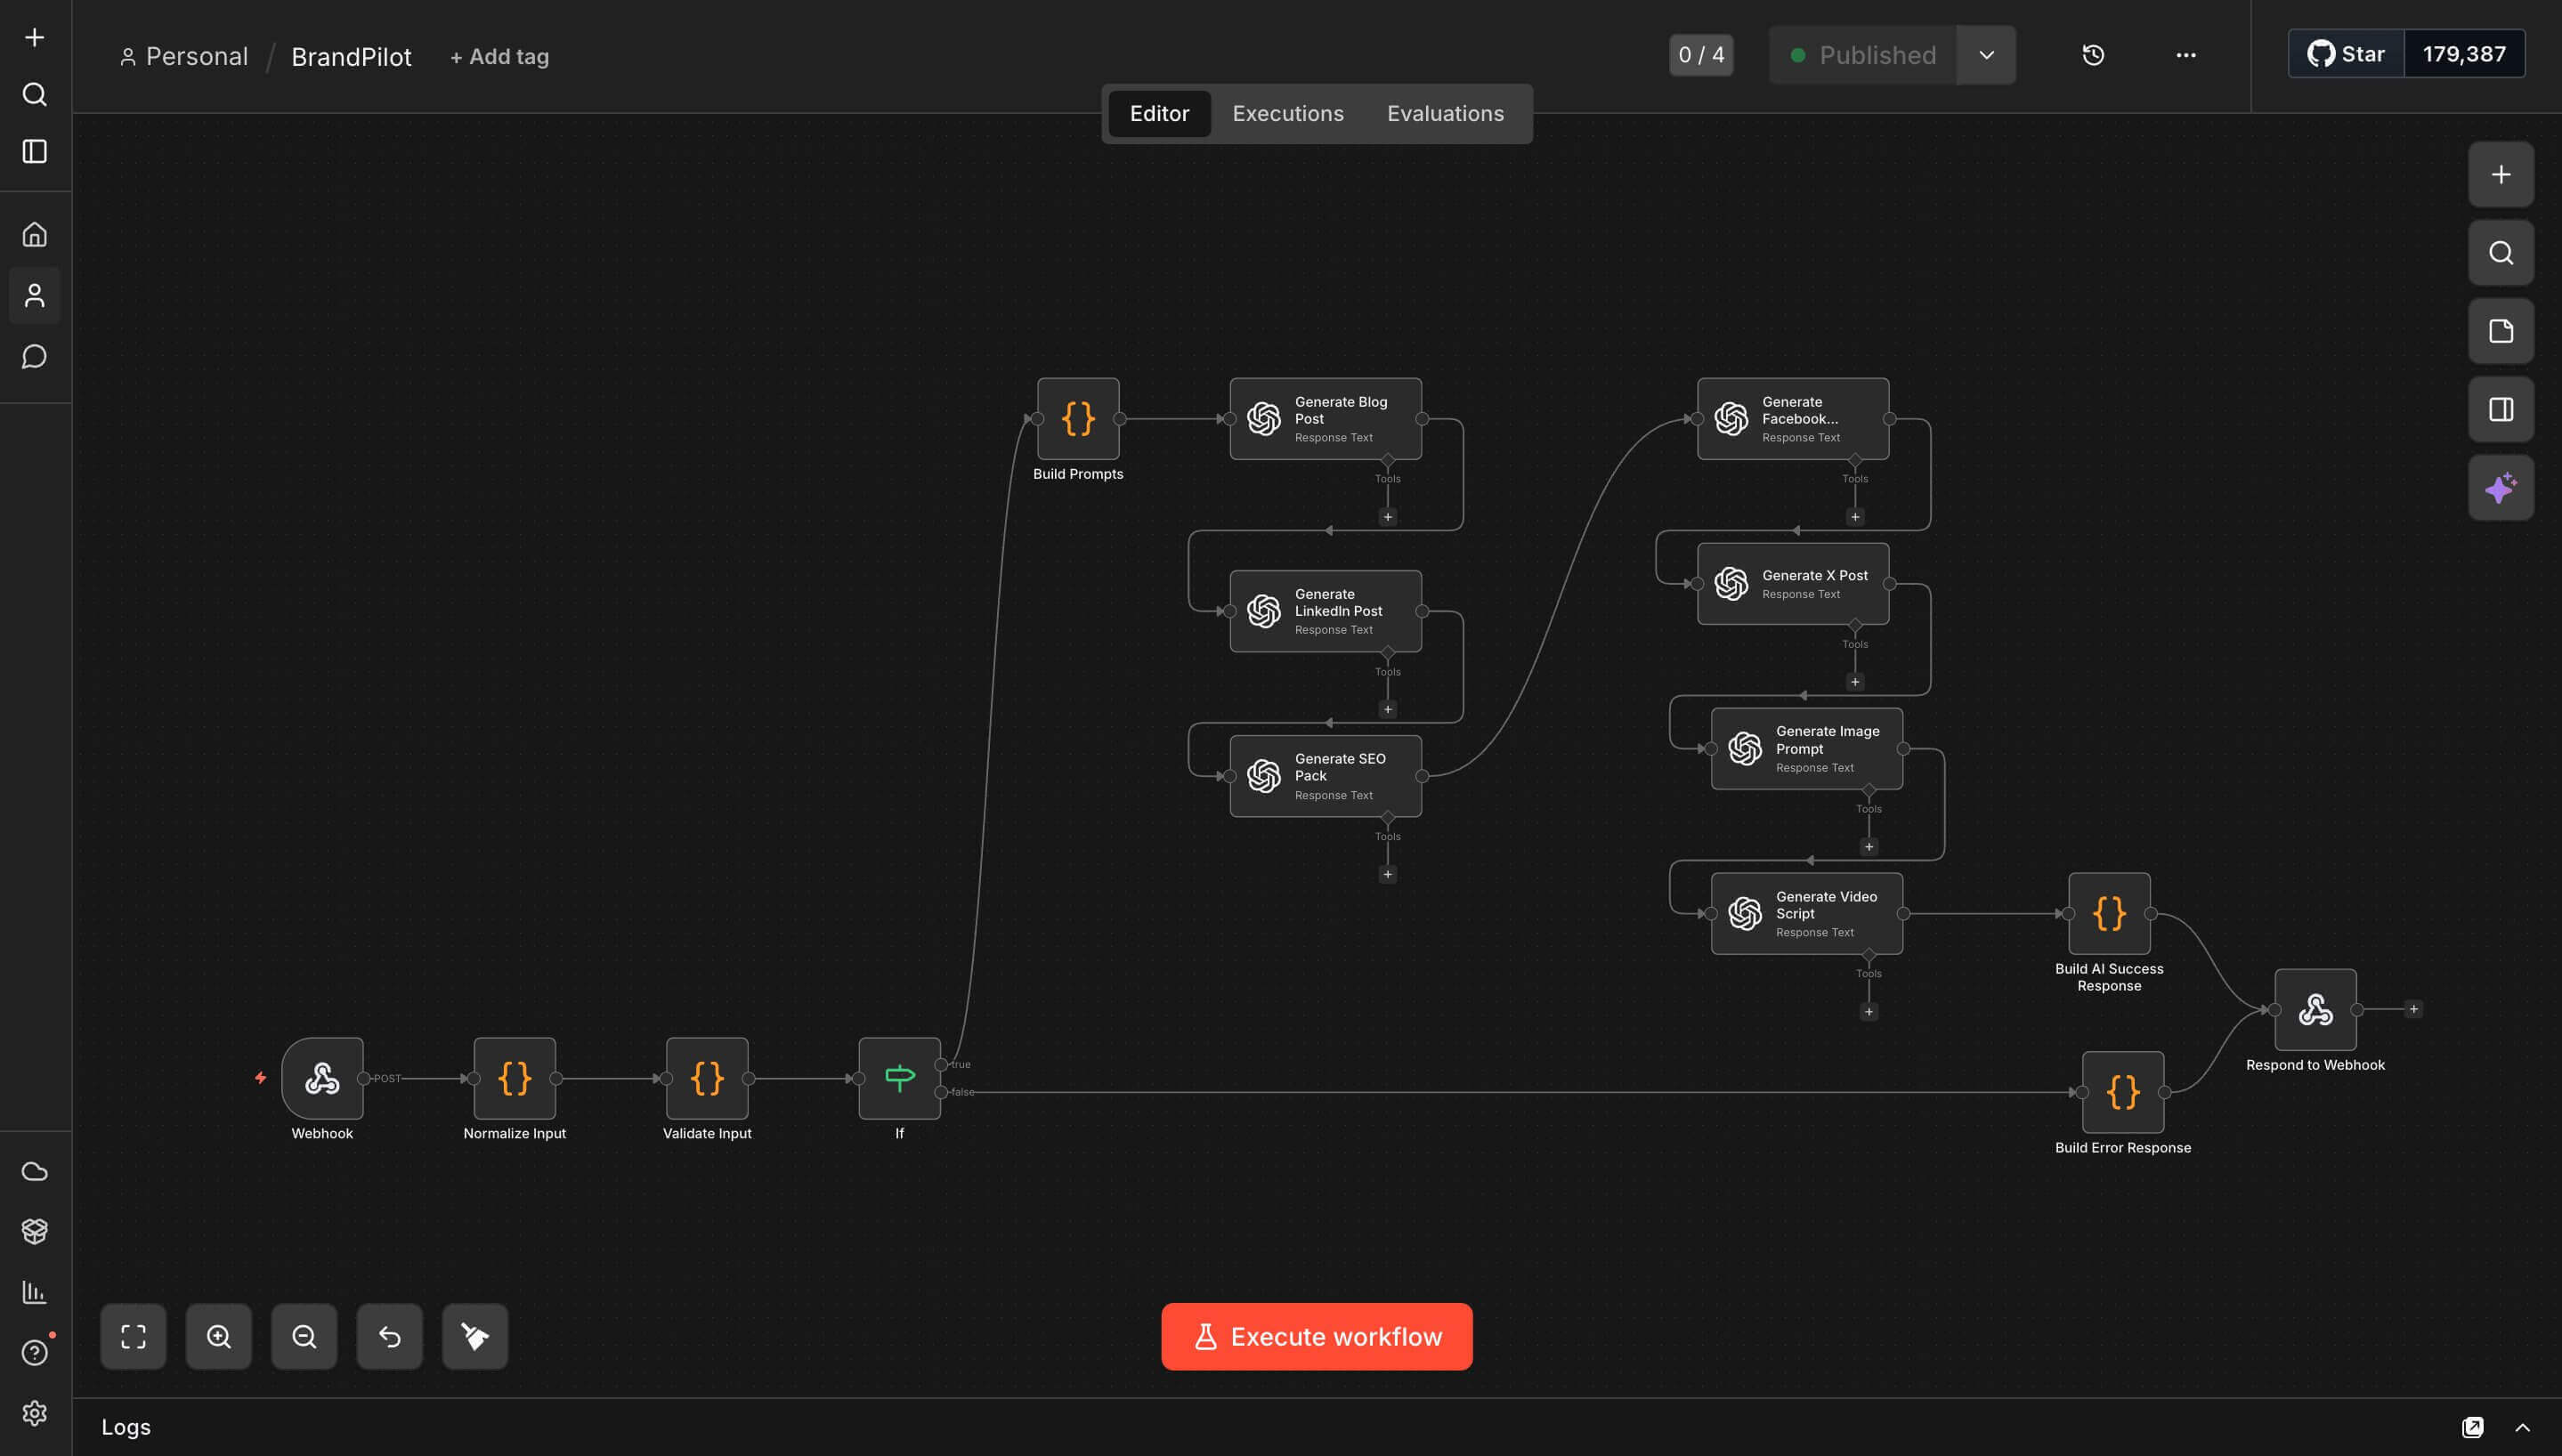This screenshot has height=1456, width=2562.
Task: Expand the Logs panel chevron
Action: tap(2521, 1426)
